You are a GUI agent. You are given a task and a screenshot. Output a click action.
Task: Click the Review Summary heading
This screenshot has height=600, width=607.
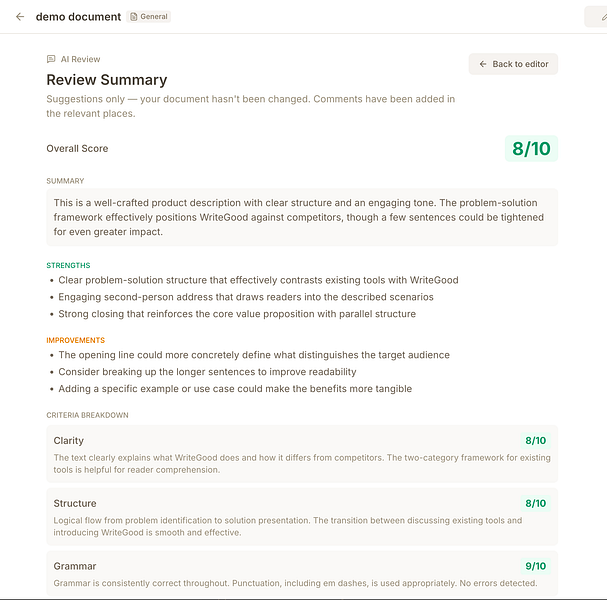click(107, 80)
